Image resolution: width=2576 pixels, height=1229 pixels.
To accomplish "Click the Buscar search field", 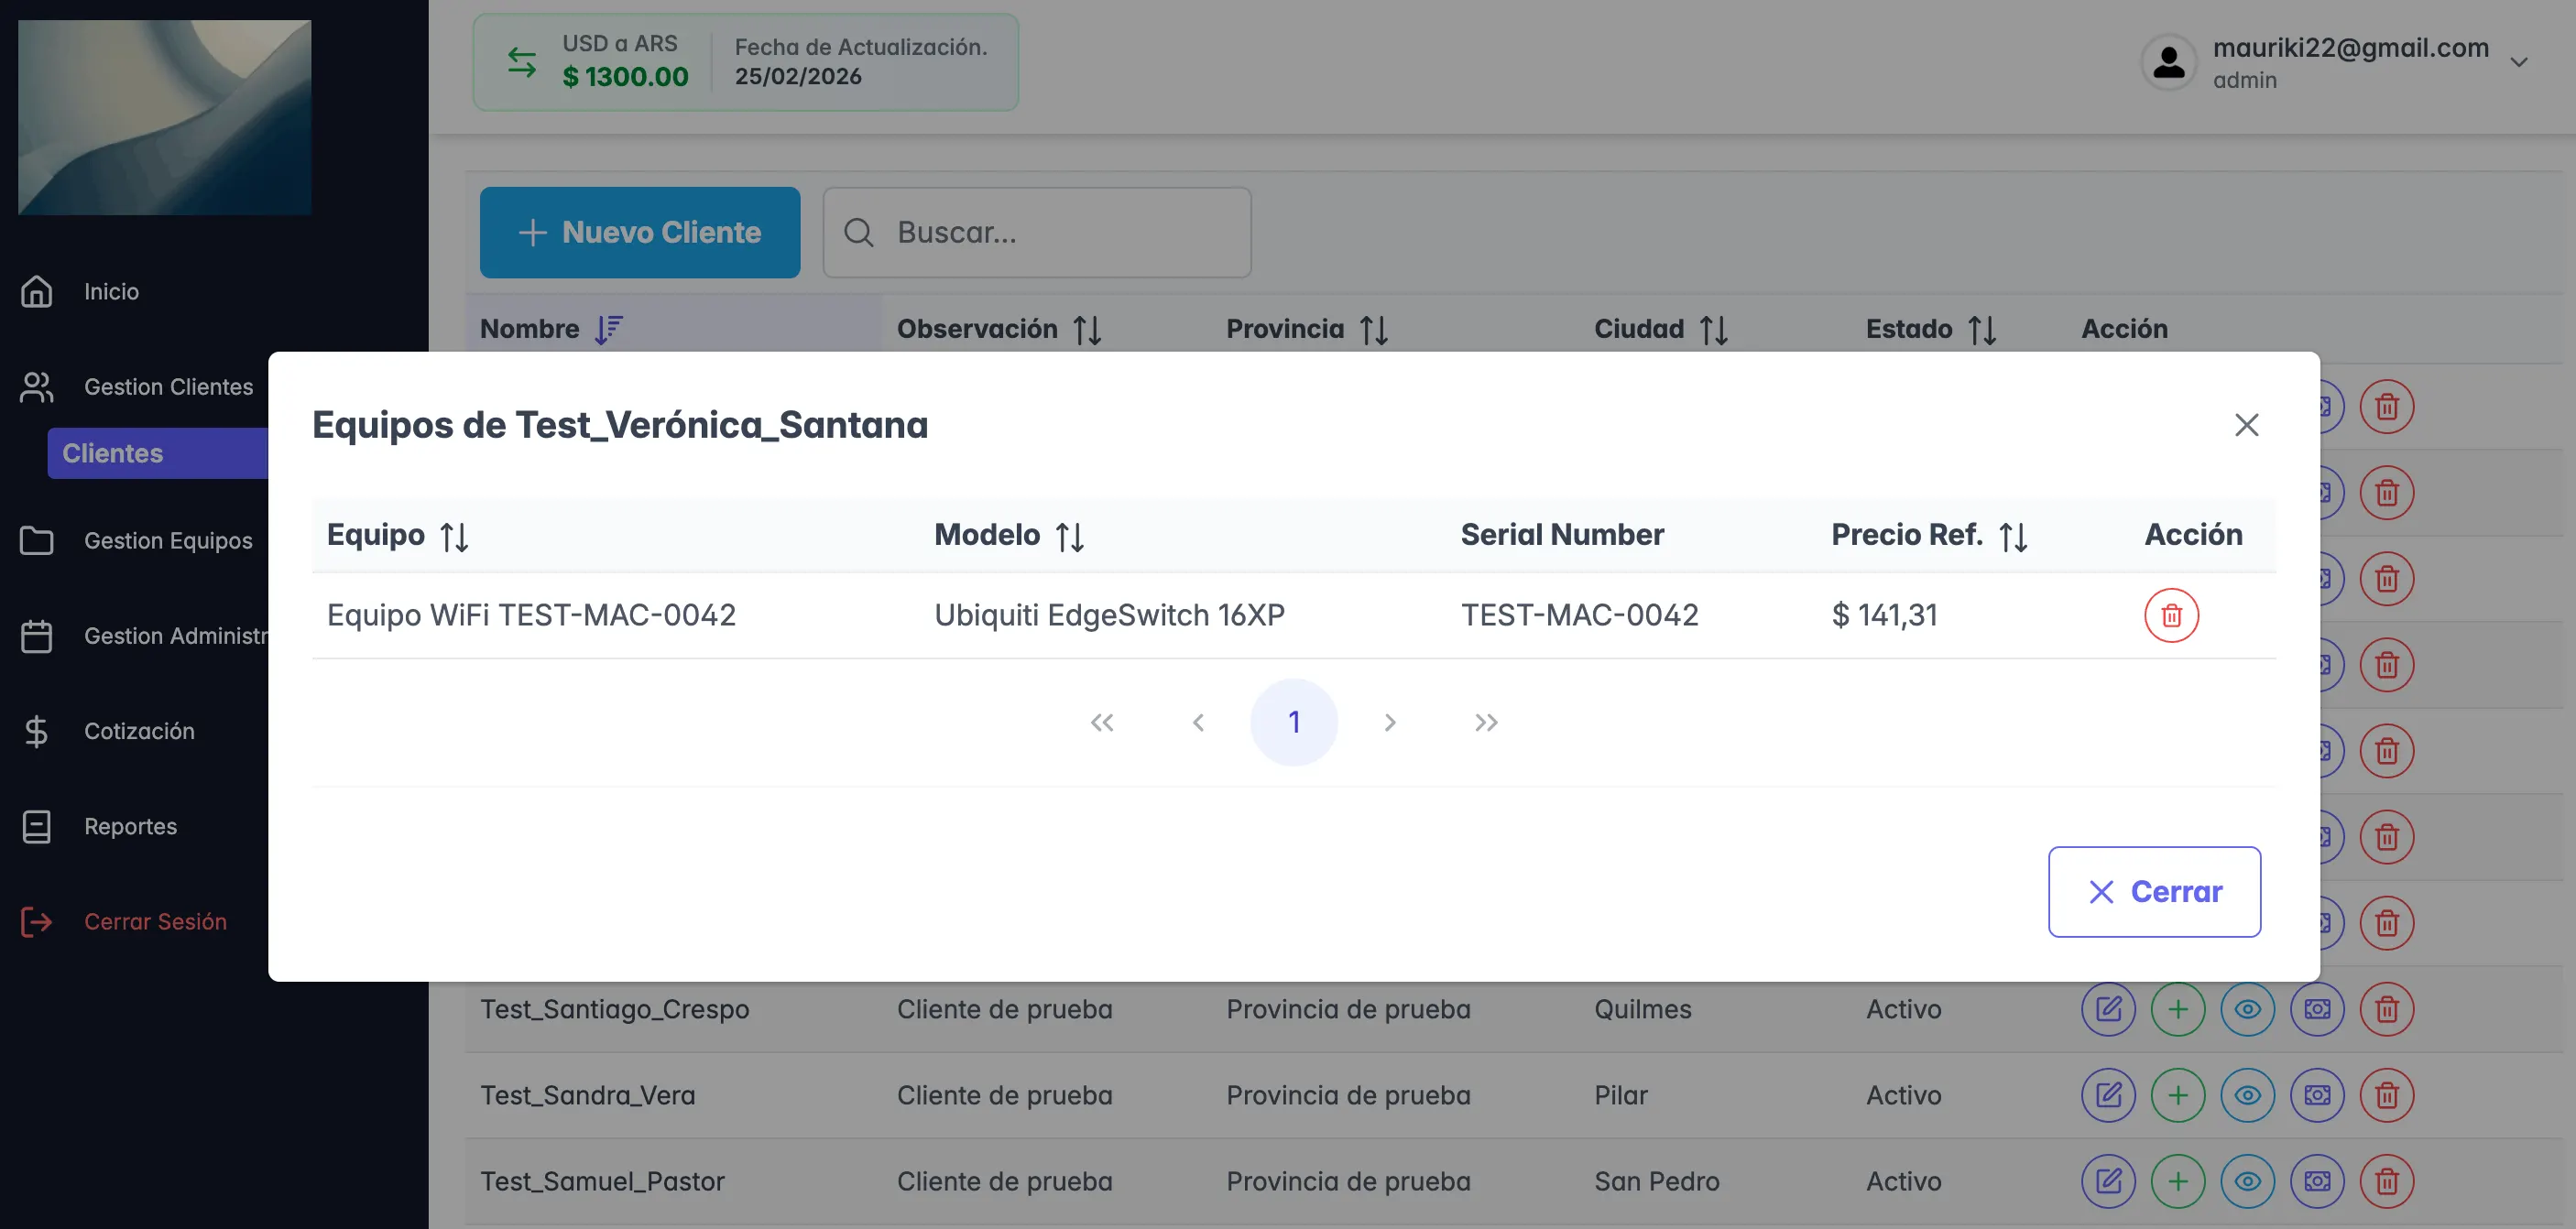I will pos(1036,232).
